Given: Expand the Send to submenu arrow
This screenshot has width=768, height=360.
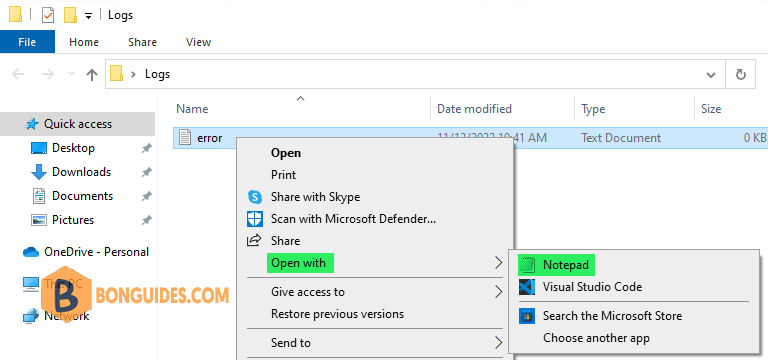Looking at the screenshot, I should [x=498, y=342].
